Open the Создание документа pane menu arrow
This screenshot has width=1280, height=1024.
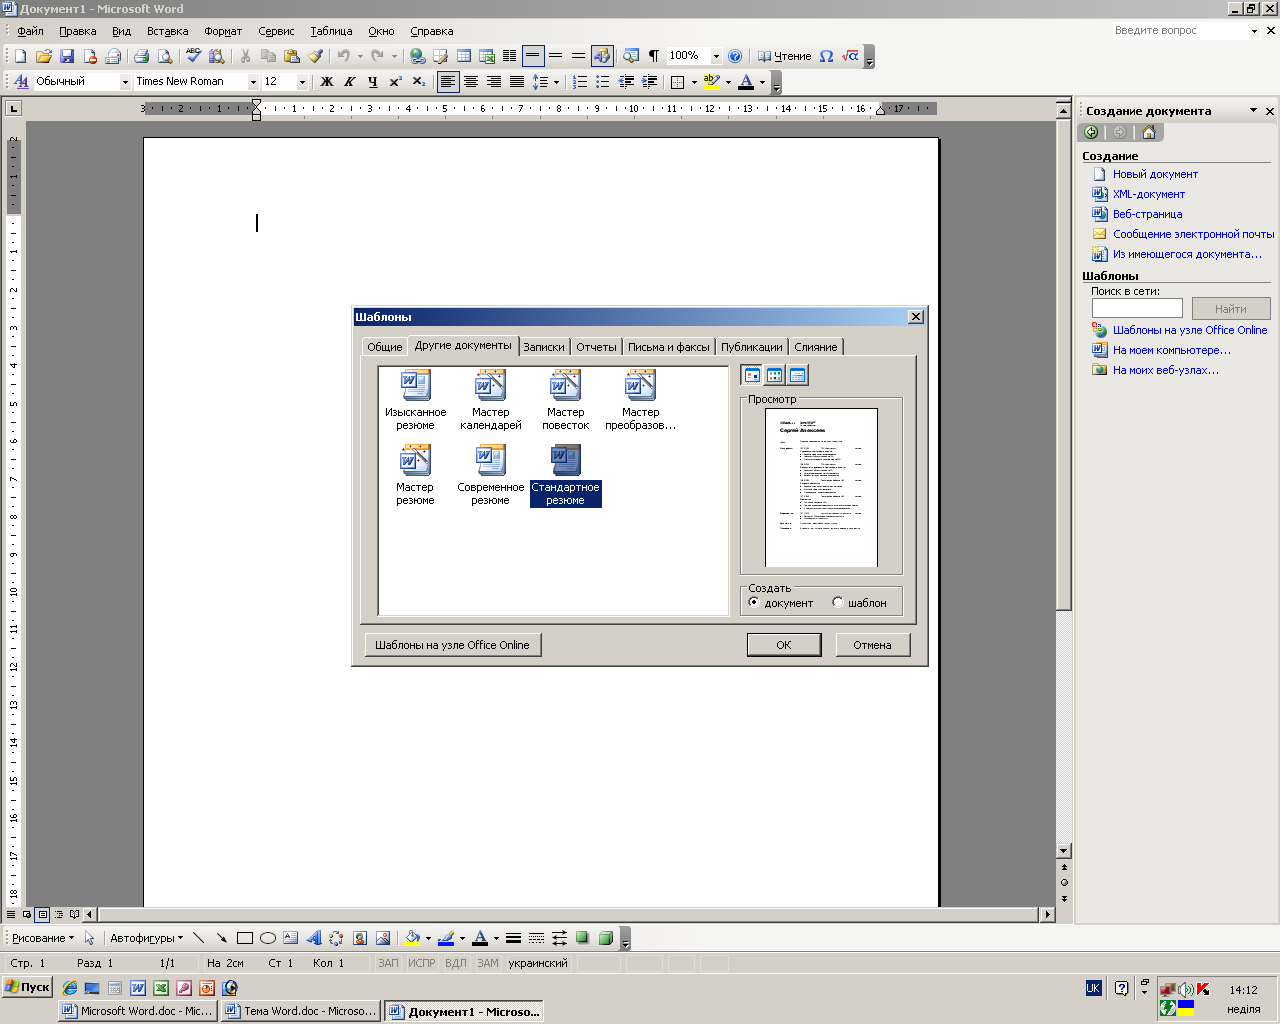(1253, 111)
